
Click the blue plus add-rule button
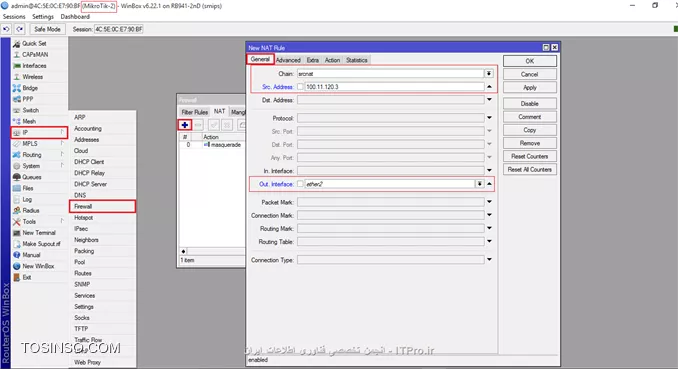click(185, 125)
